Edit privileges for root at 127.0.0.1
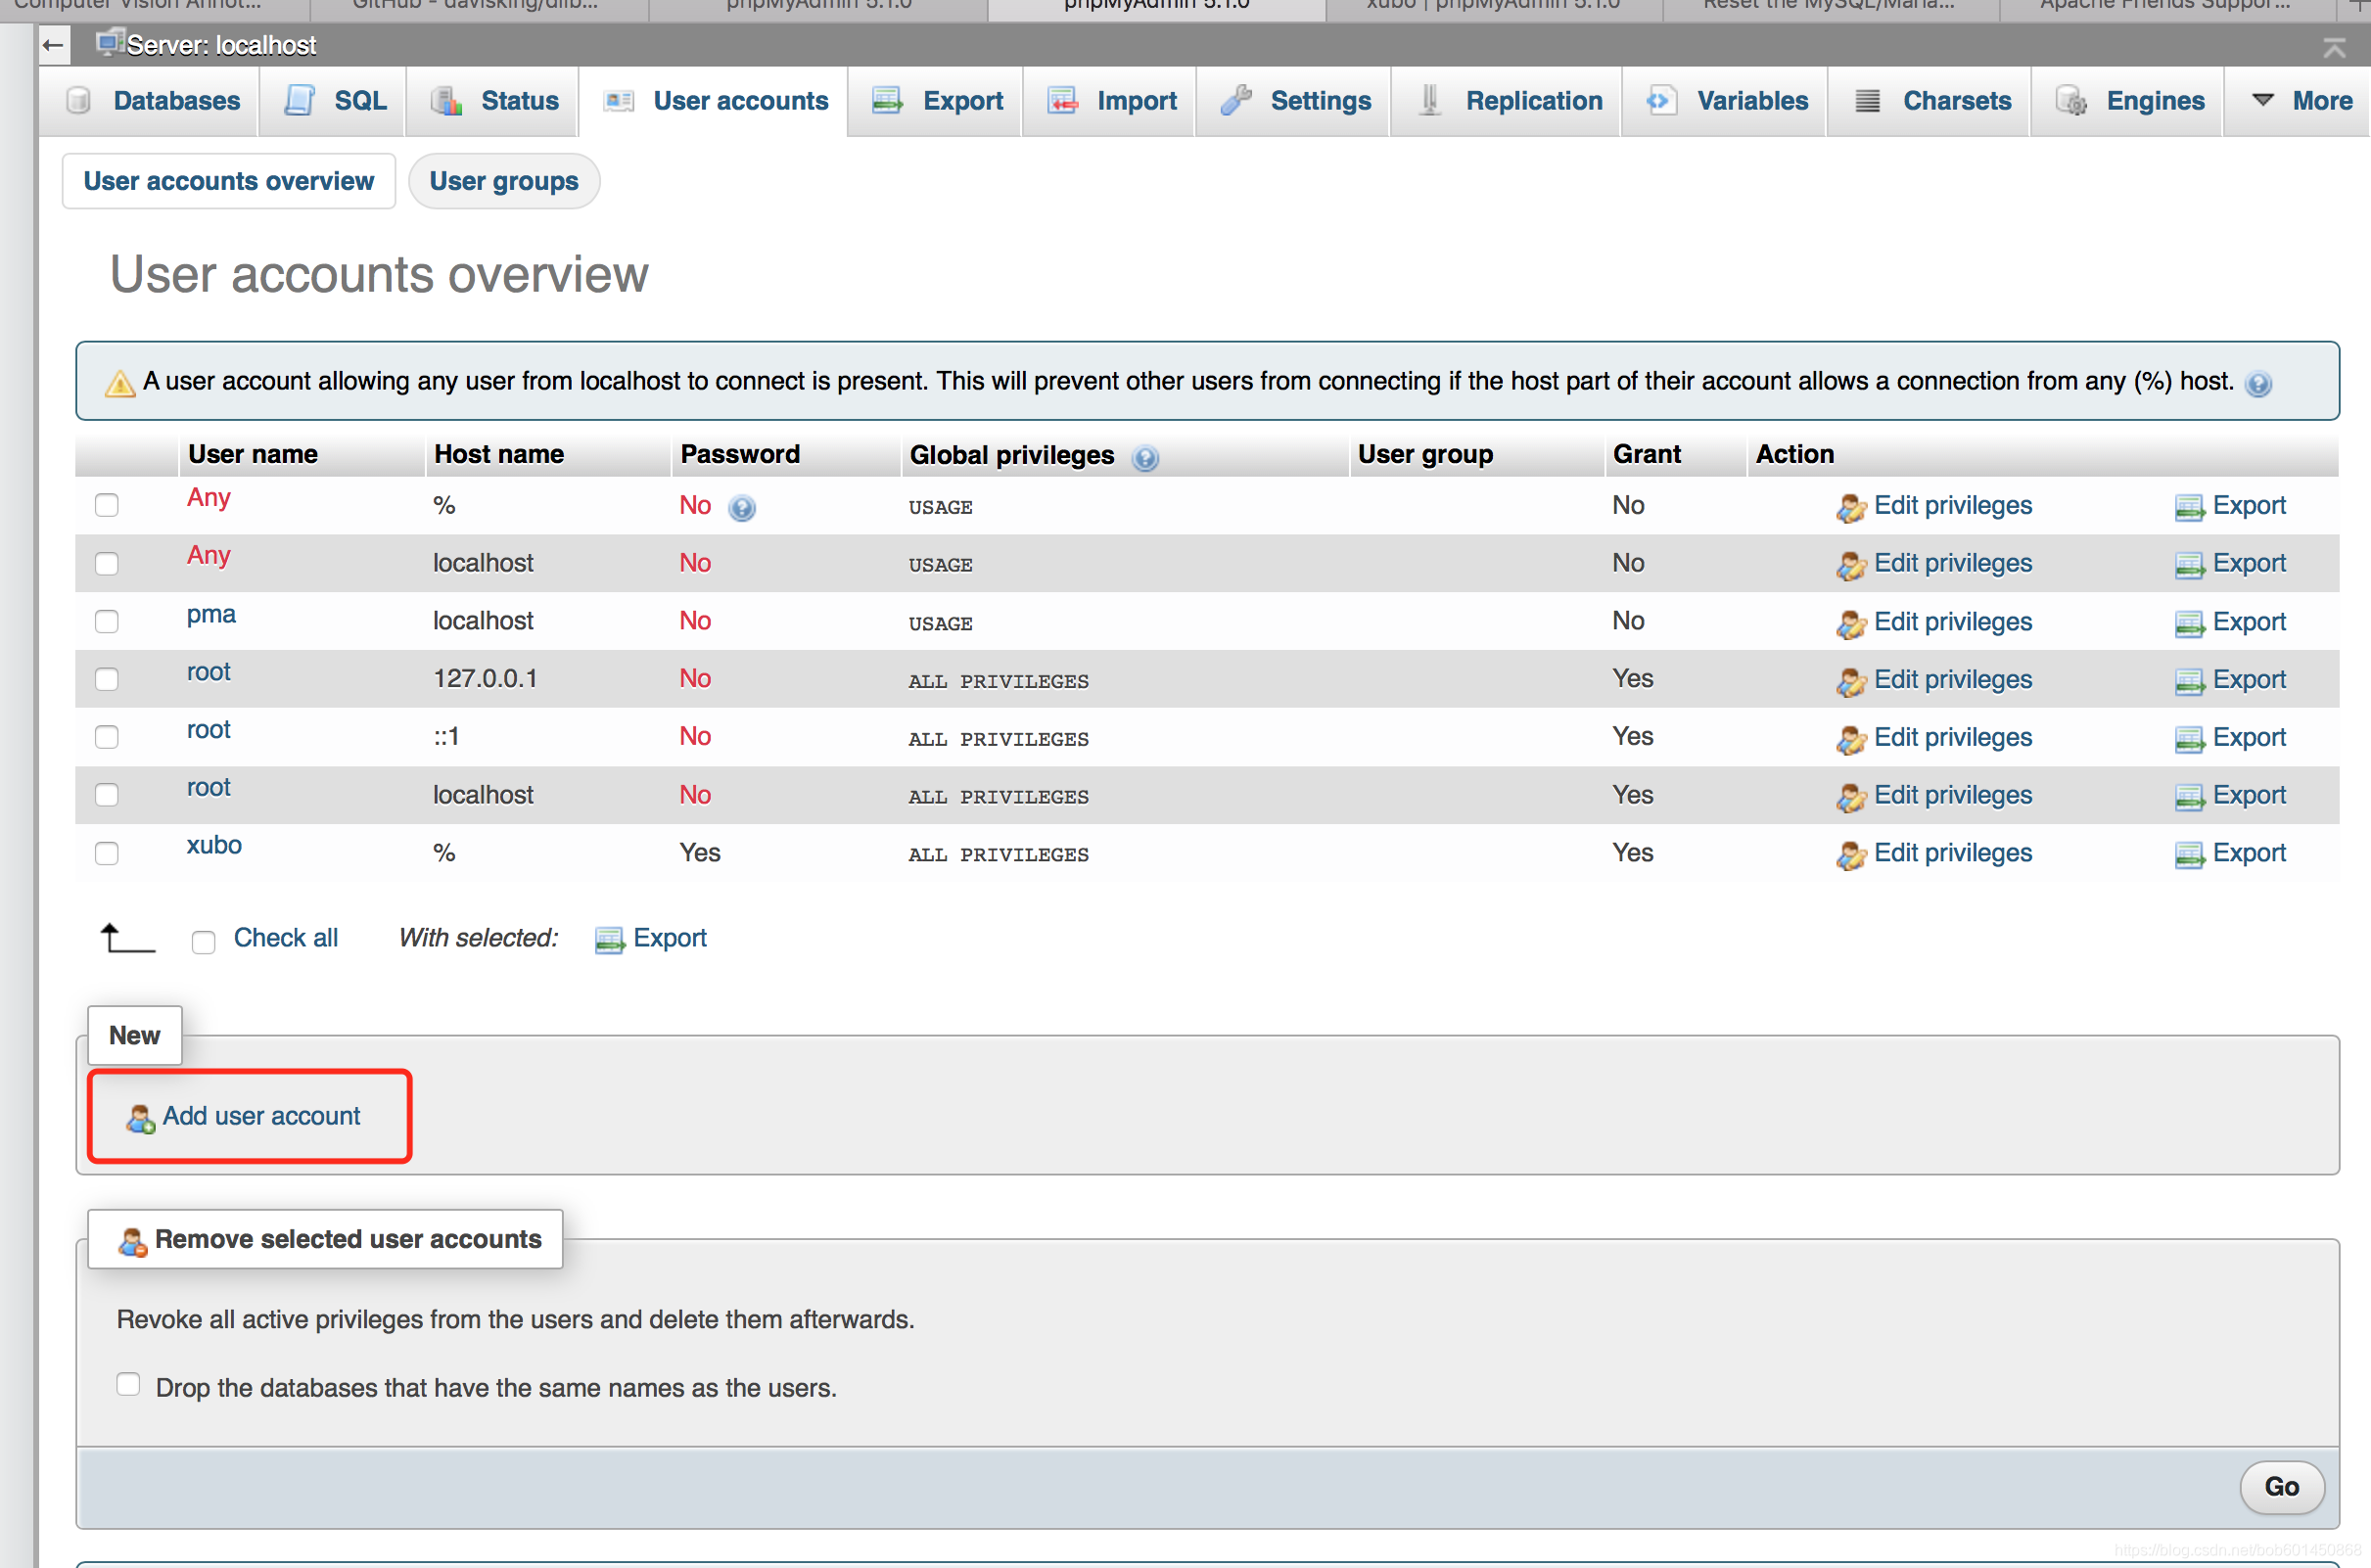 tap(1951, 680)
